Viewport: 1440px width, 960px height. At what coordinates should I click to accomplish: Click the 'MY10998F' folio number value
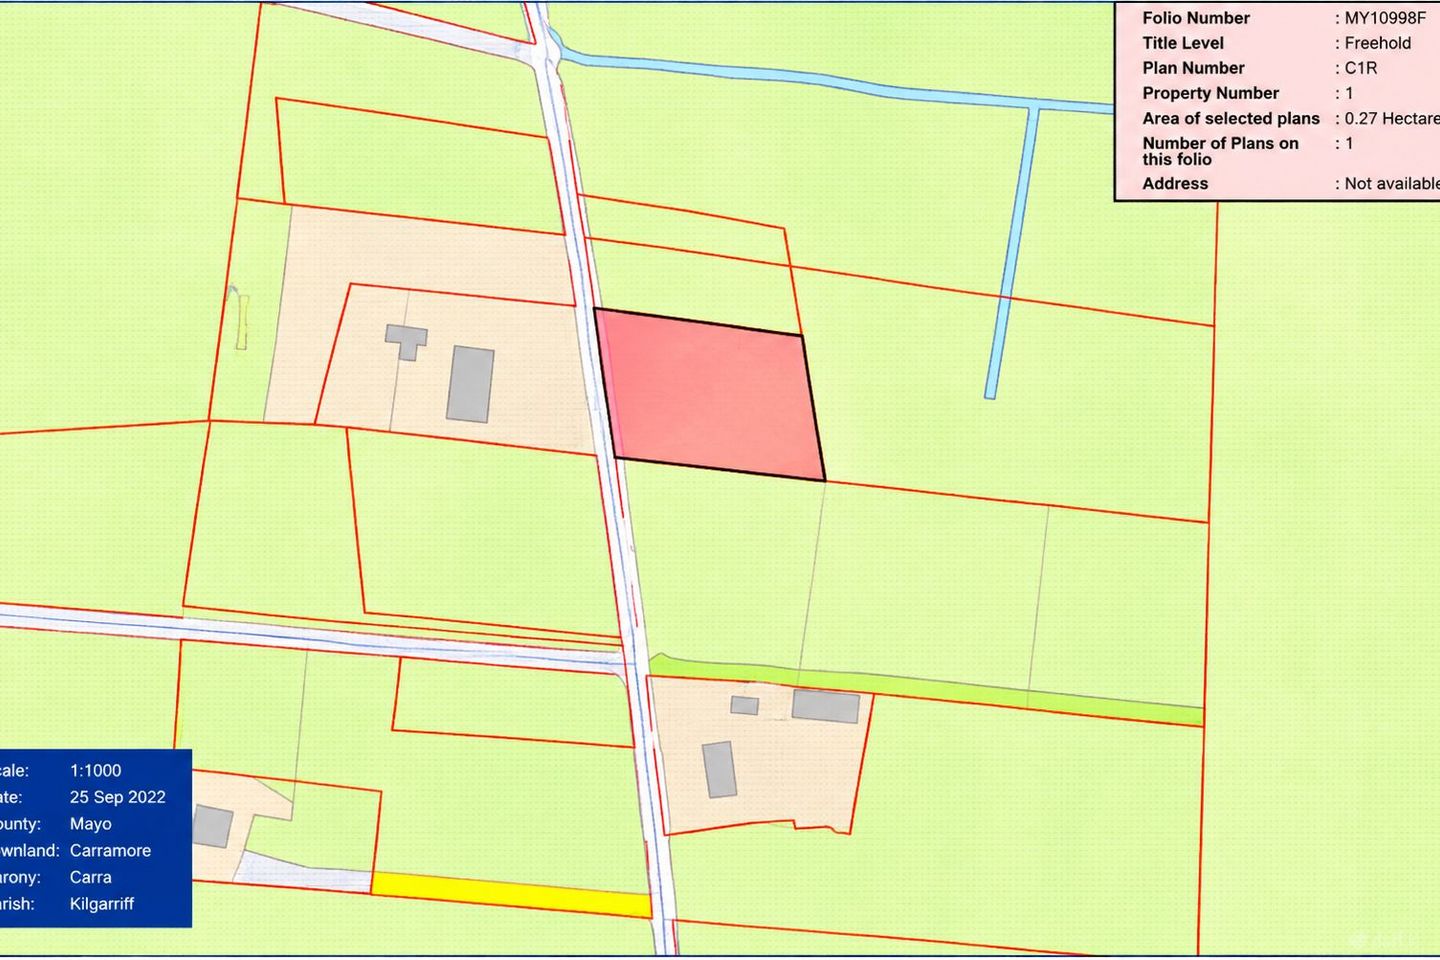coord(1385,18)
